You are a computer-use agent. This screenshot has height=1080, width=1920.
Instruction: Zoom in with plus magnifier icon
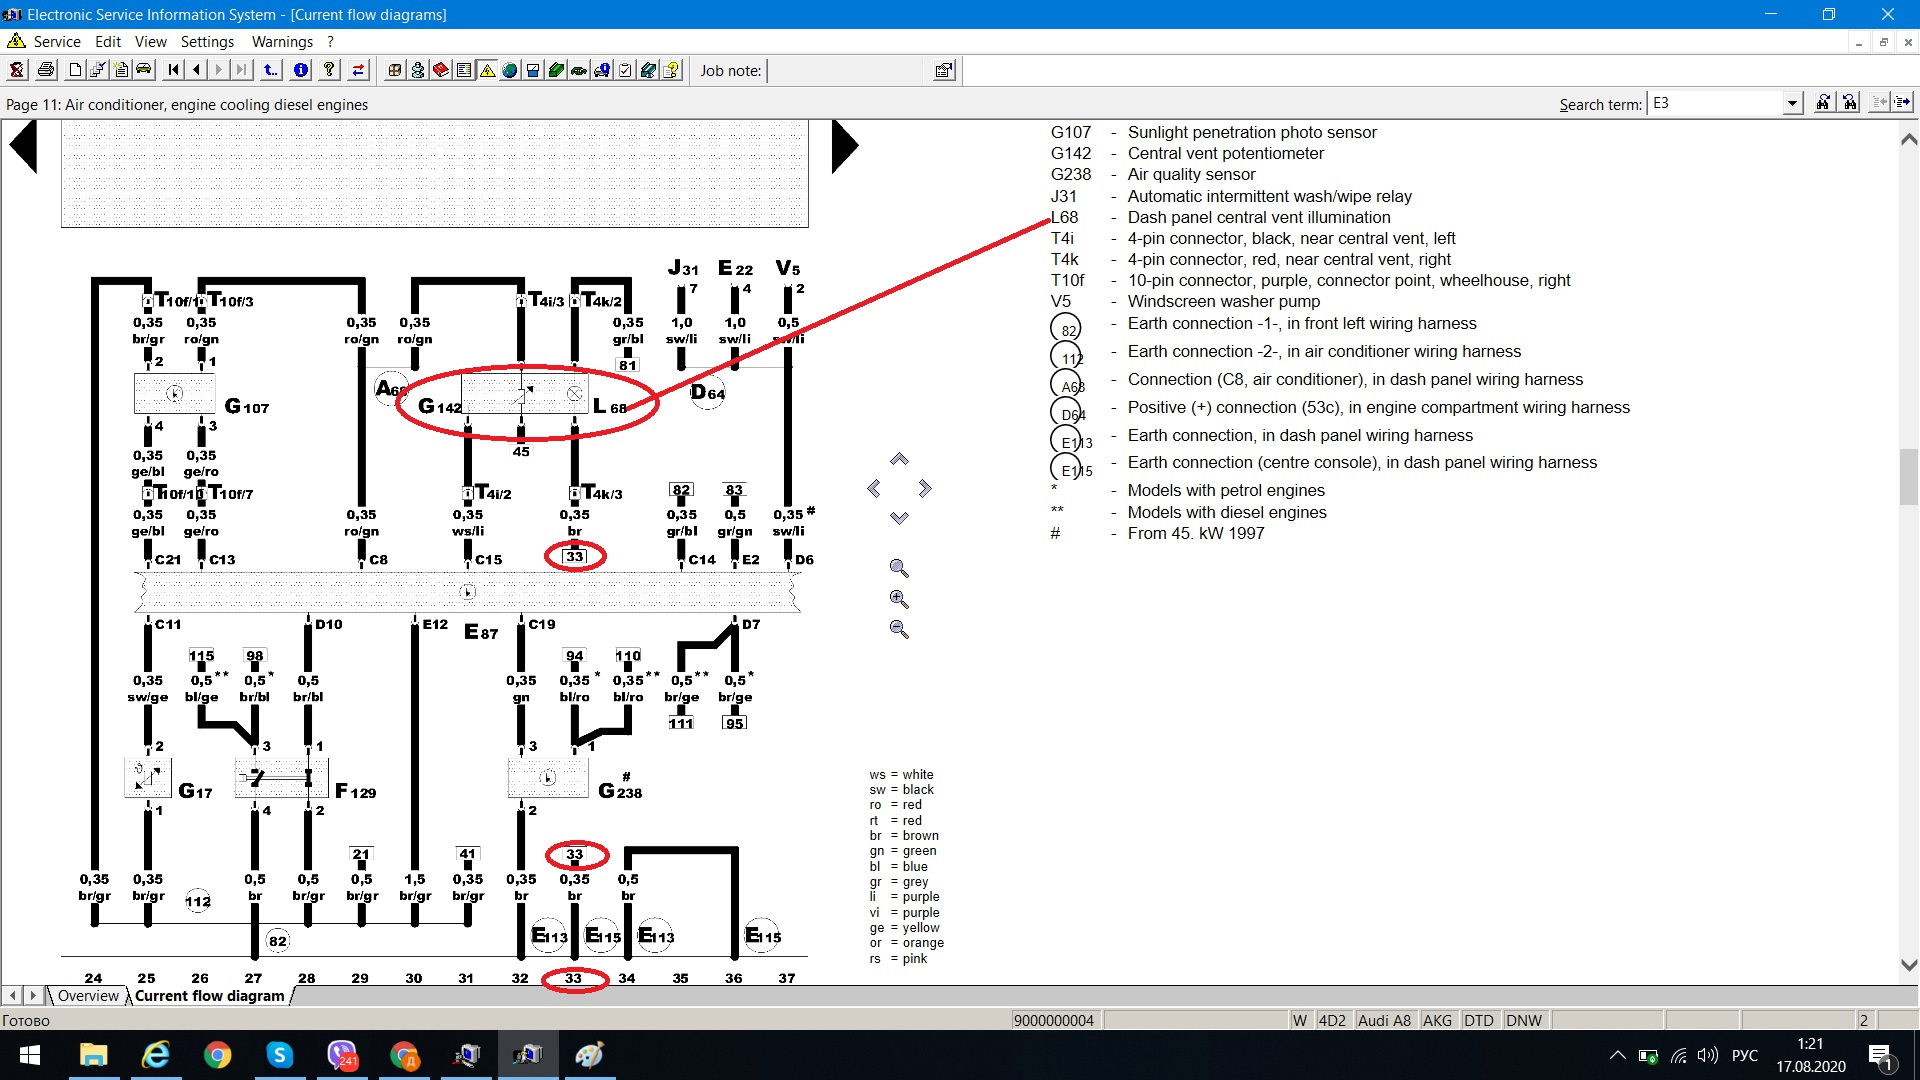click(x=899, y=599)
